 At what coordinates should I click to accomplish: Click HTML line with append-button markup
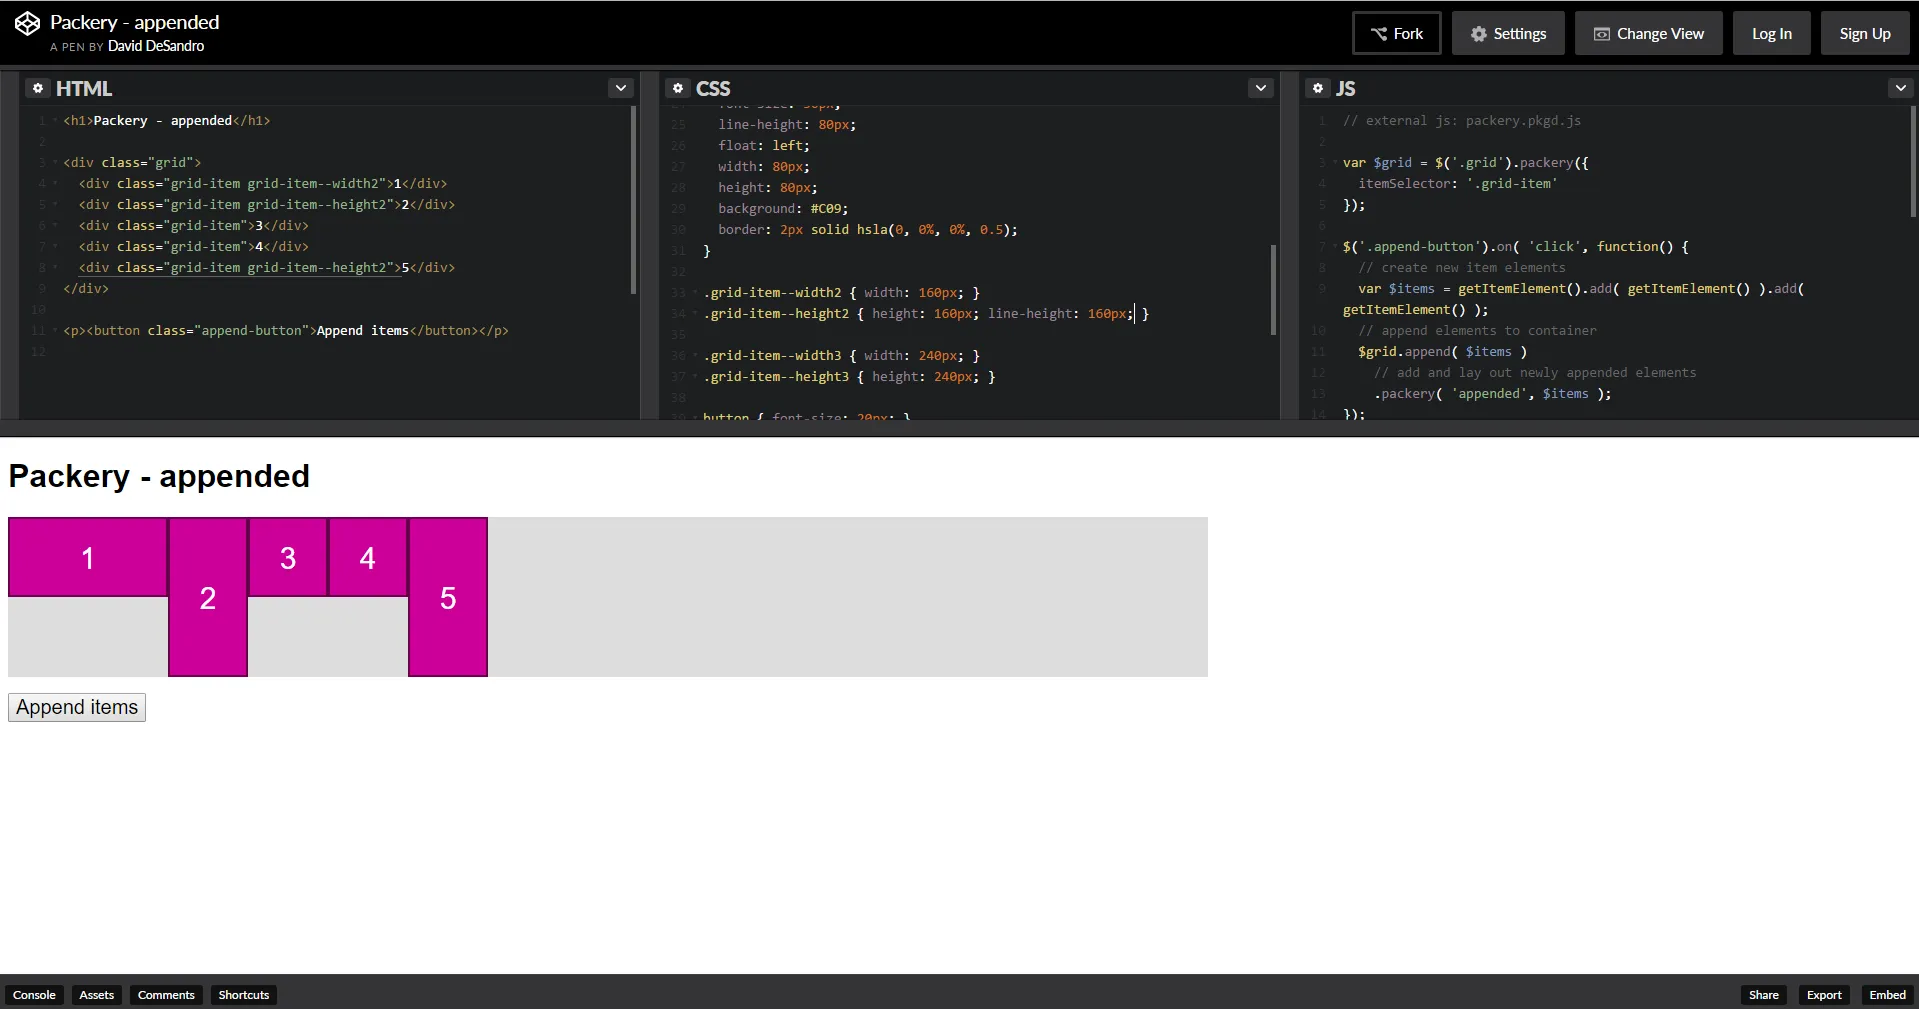pyautogui.click(x=286, y=331)
